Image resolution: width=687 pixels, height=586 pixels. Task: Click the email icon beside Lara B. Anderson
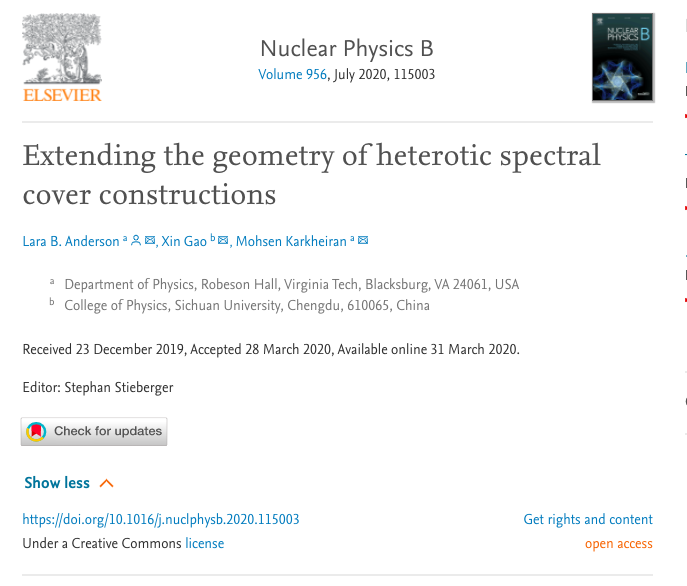[x=150, y=241]
